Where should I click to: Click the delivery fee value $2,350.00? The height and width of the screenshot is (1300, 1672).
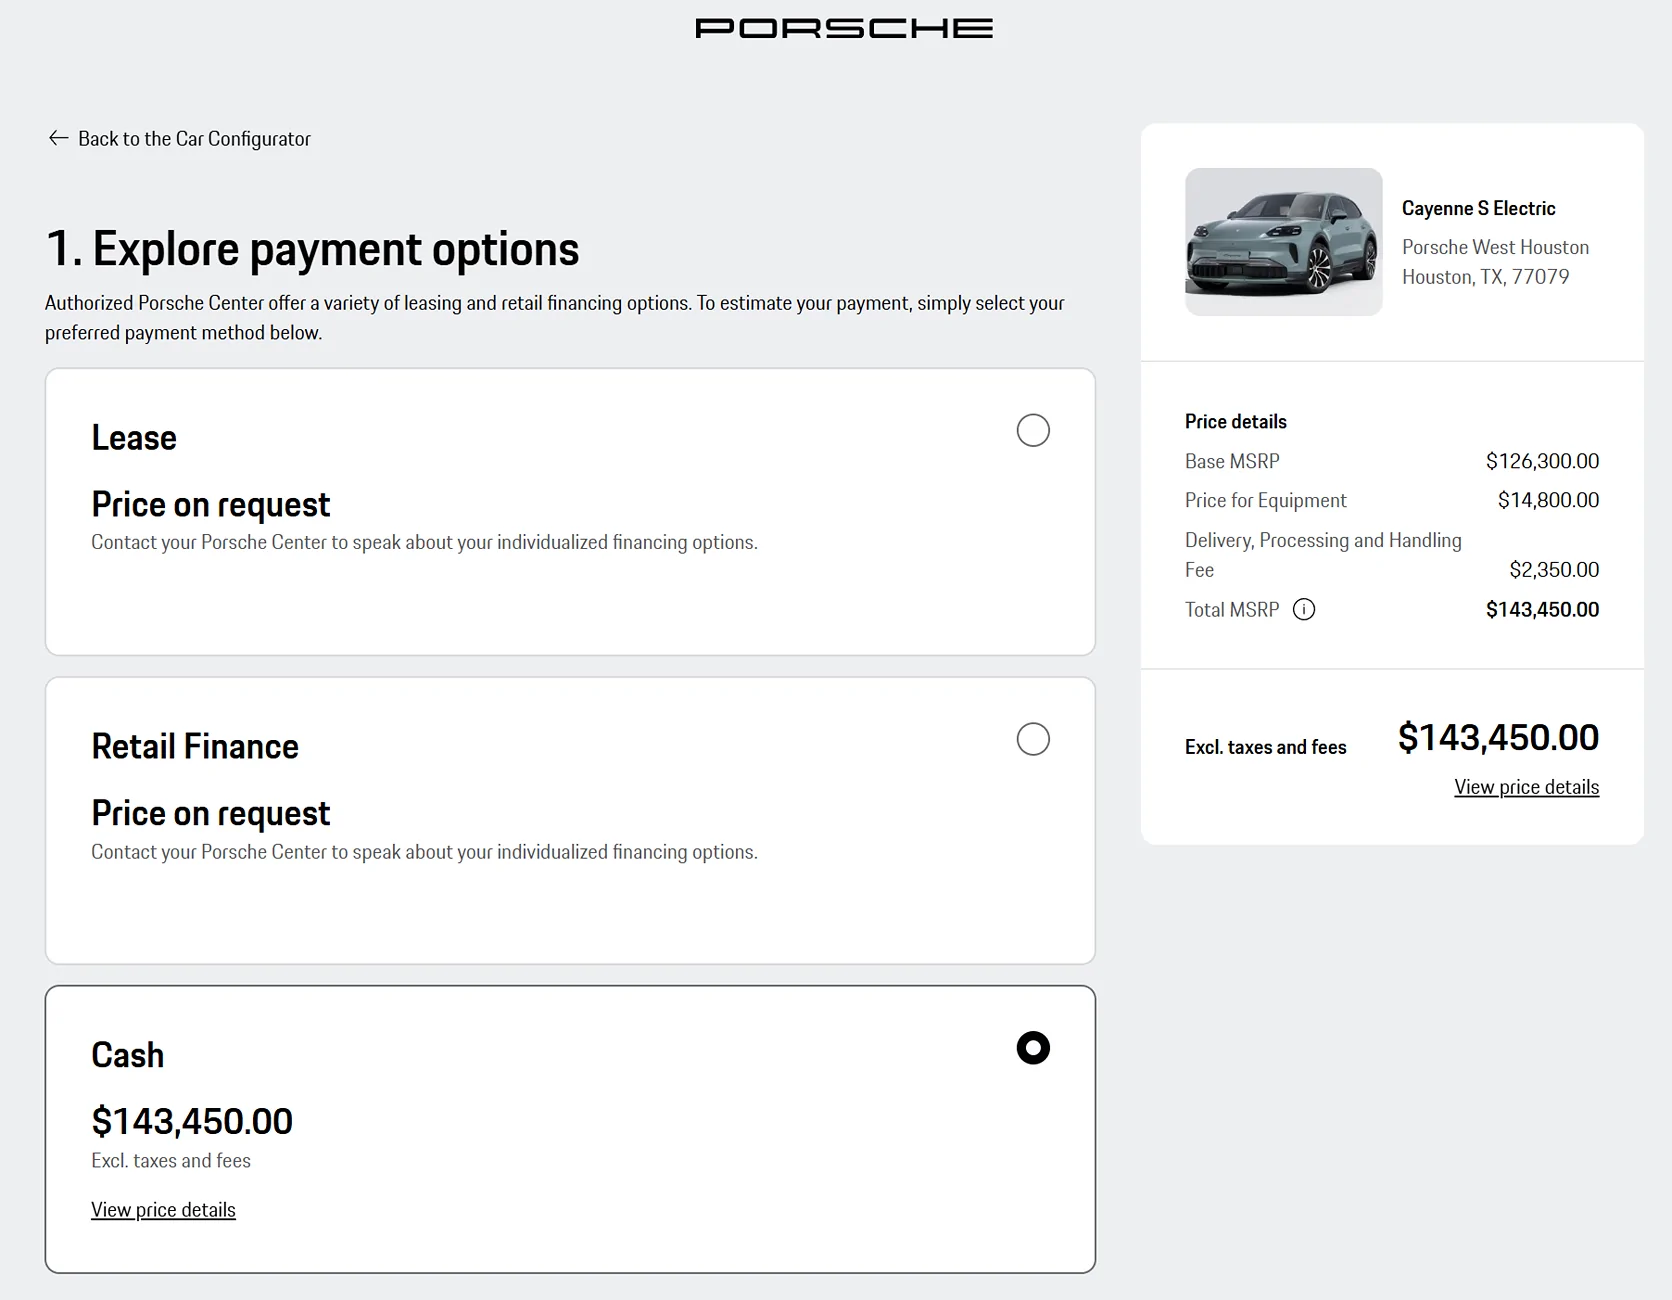pyautogui.click(x=1554, y=570)
